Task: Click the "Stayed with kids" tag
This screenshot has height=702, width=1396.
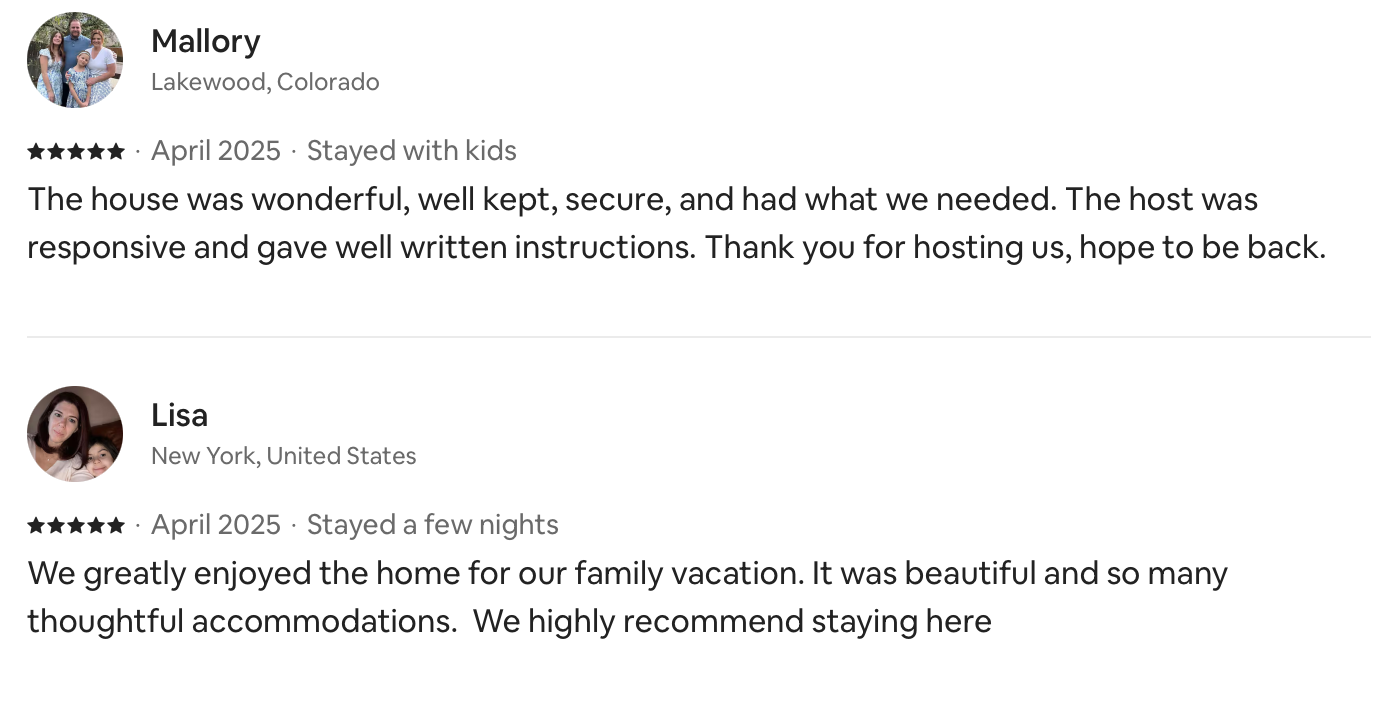Action: coord(411,151)
